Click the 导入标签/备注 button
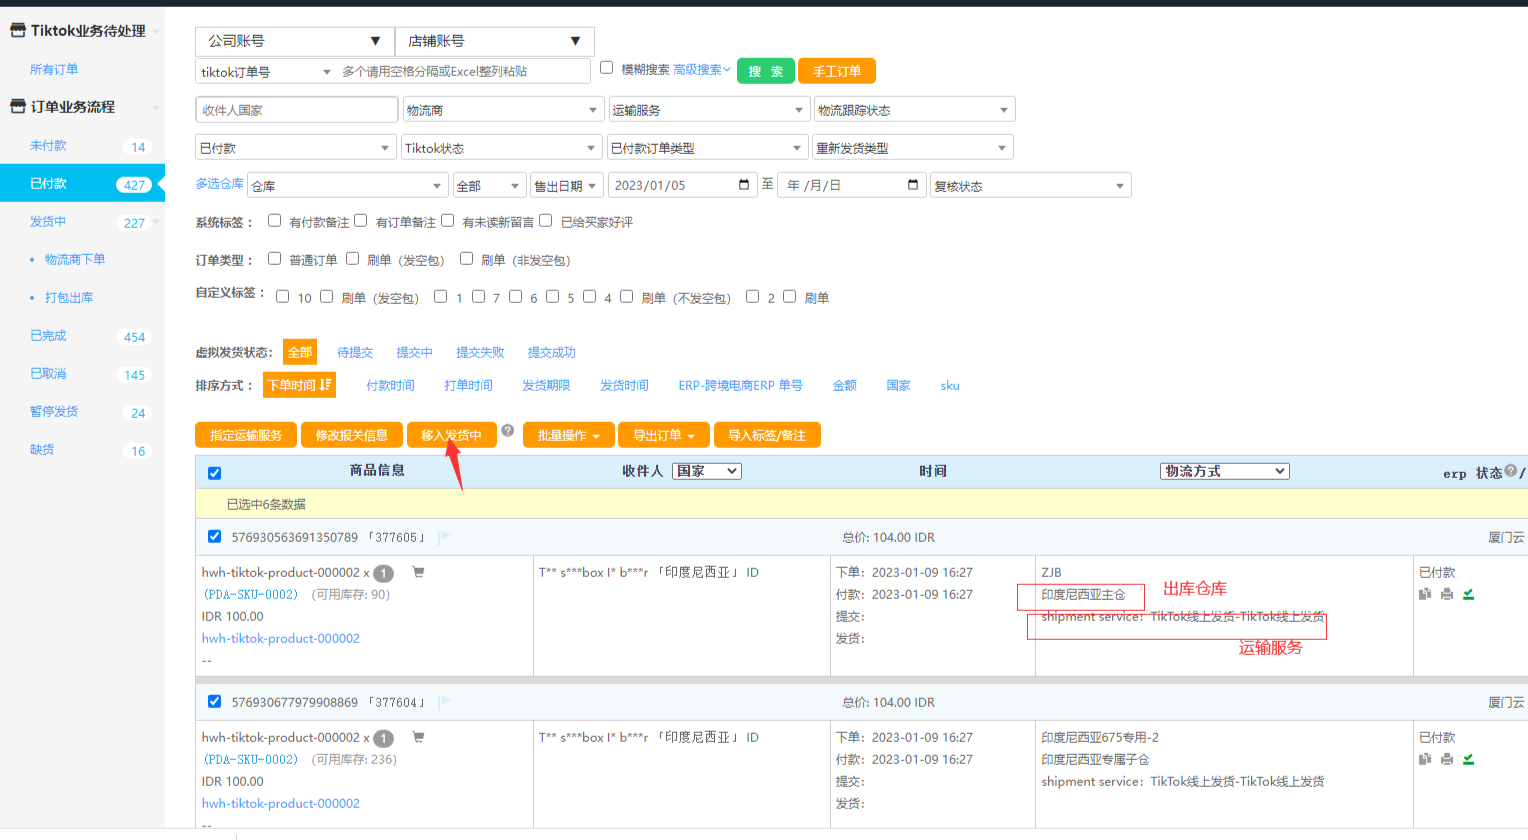 767,435
